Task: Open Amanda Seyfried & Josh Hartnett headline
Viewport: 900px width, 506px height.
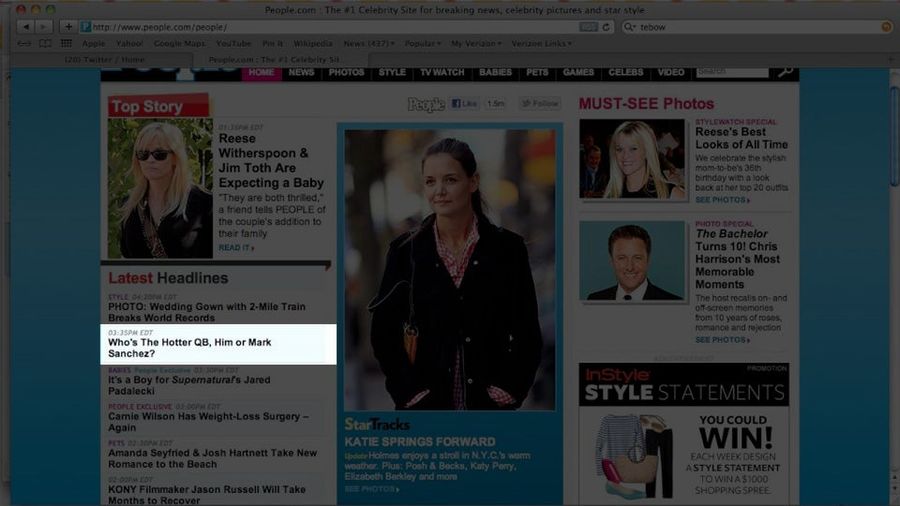Action: (x=212, y=458)
